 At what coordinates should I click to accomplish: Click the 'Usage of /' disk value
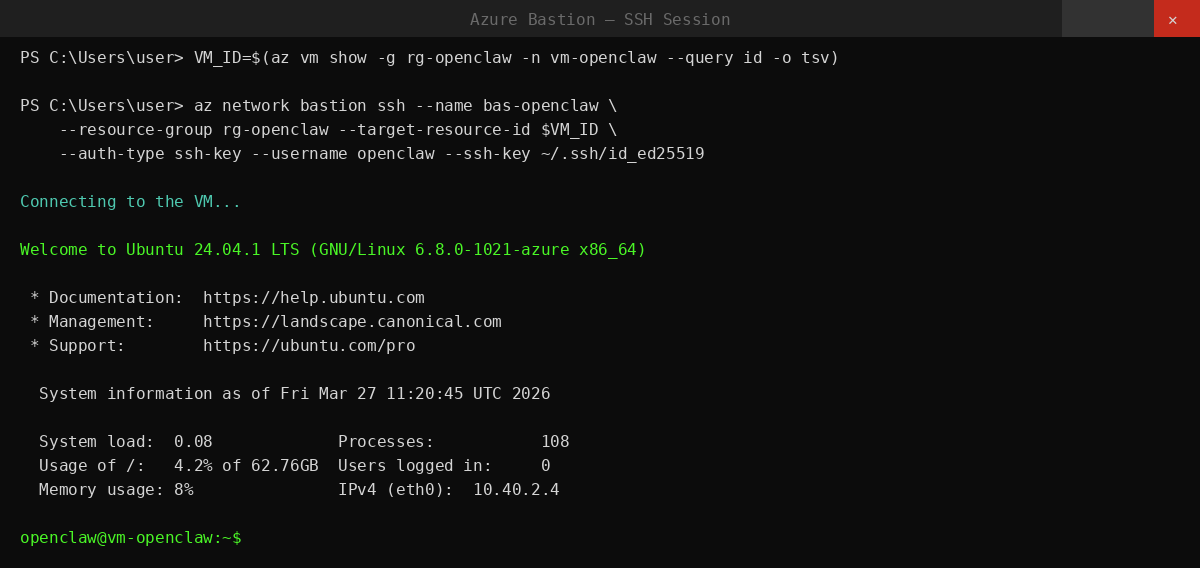[x=246, y=466]
